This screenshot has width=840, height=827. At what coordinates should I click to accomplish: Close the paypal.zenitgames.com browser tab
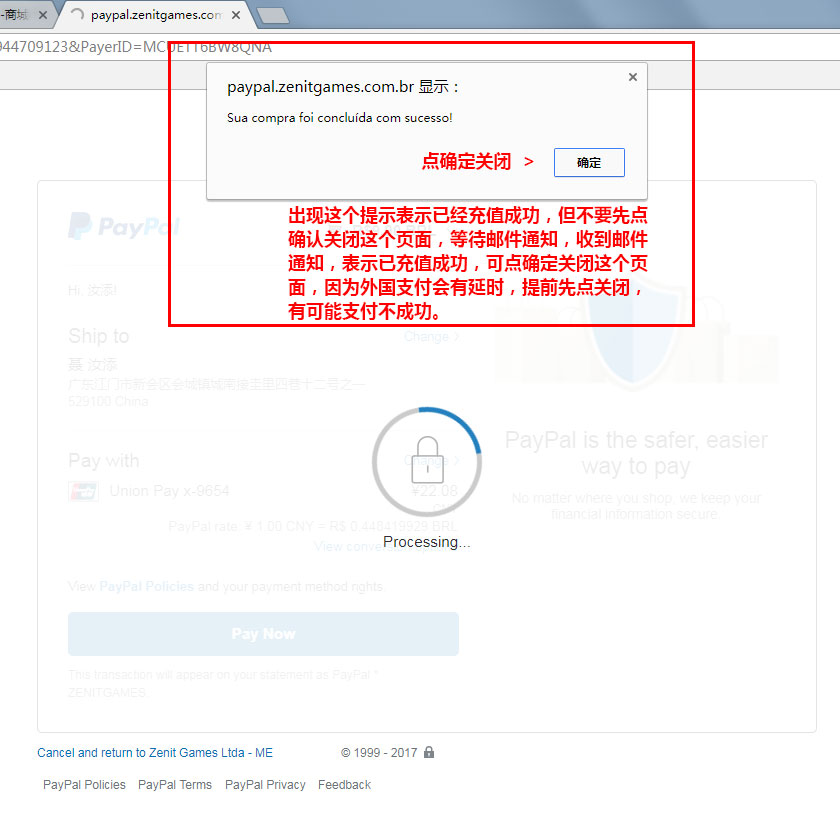(236, 15)
